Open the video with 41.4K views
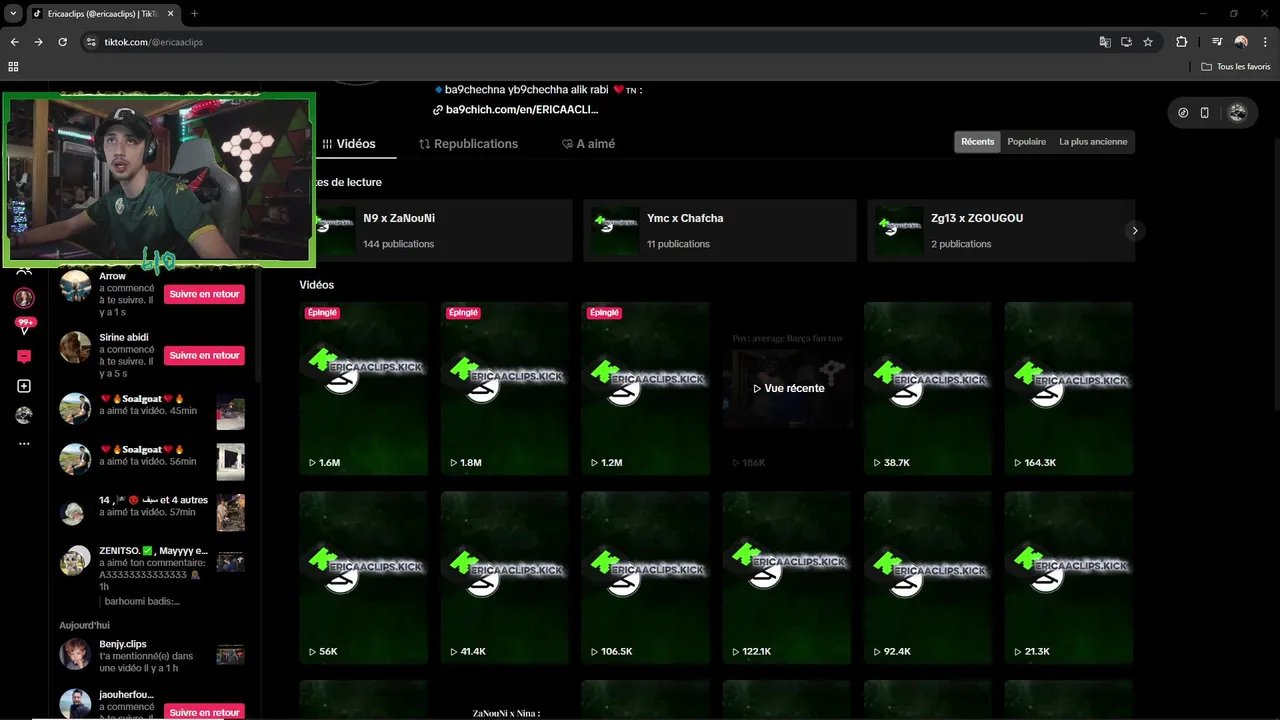The width and height of the screenshot is (1280, 720). [505, 577]
